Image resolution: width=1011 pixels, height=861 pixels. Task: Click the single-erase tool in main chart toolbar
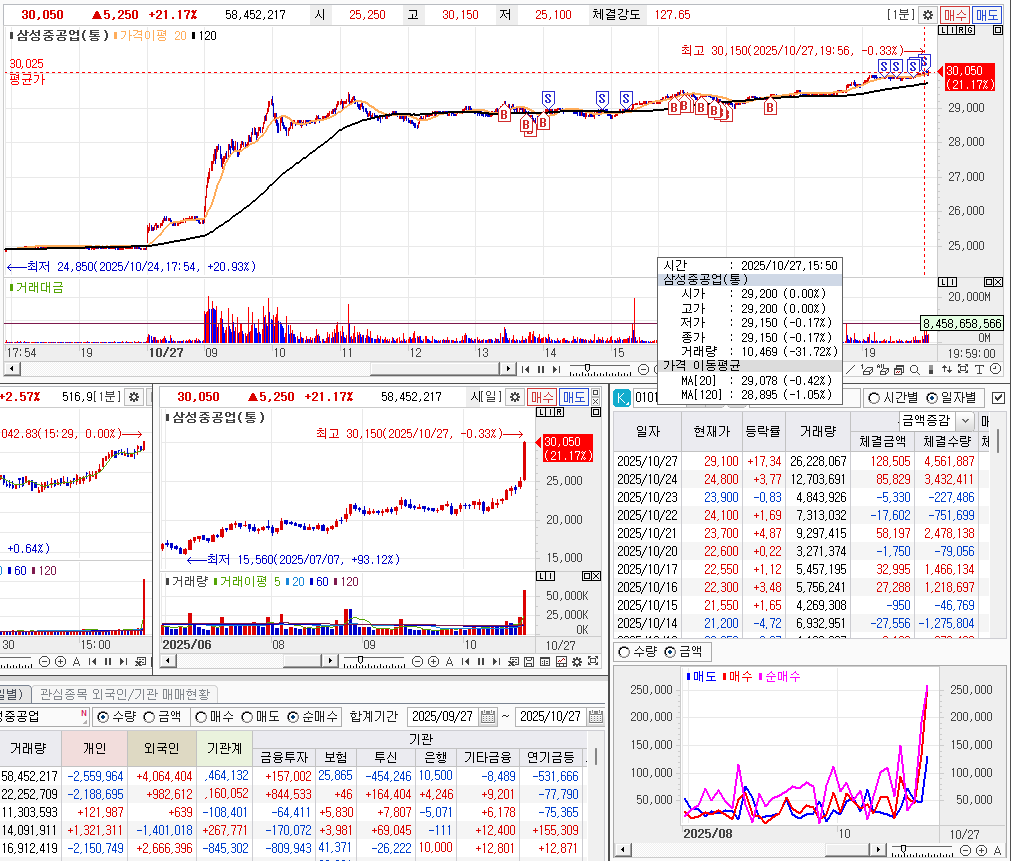coord(867,370)
